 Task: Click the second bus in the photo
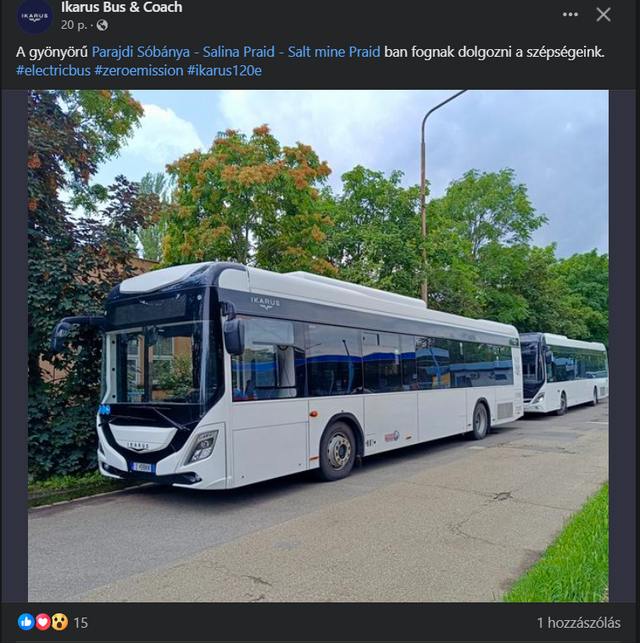(x=564, y=373)
